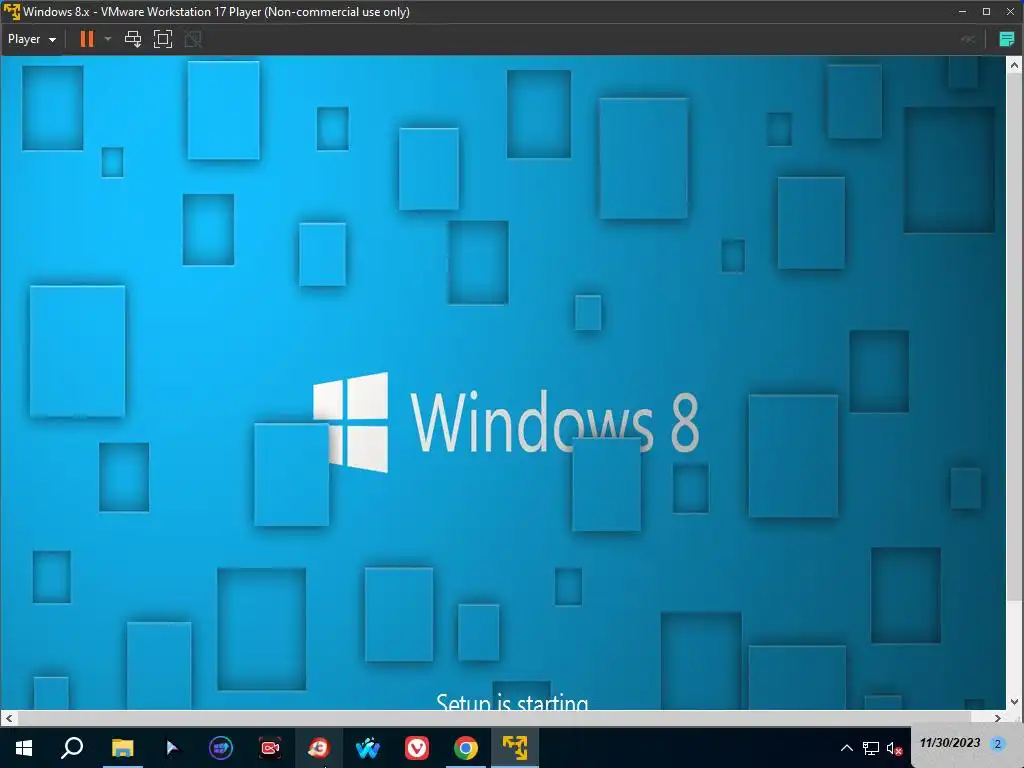The height and width of the screenshot is (768, 1024).
Task: Click the vertical scrollbar thumb
Action: coord(1014,336)
